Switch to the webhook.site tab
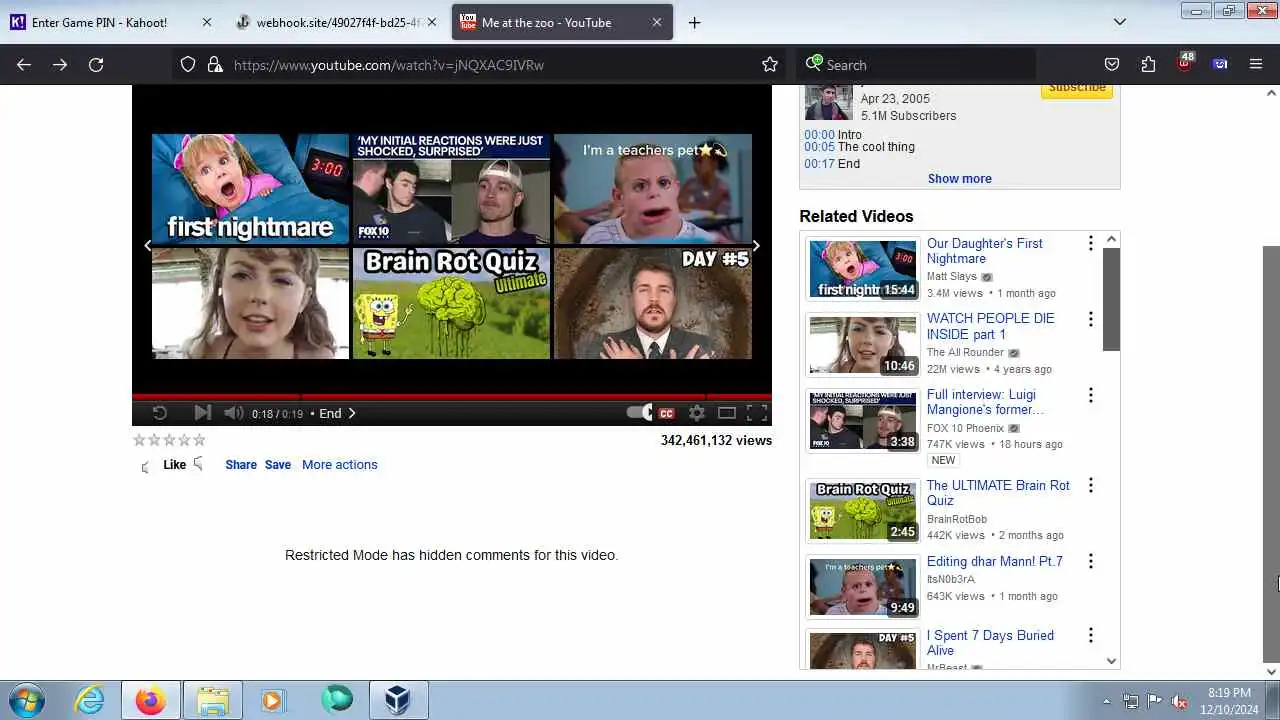The width and height of the screenshot is (1280, 720). point(337,22)
